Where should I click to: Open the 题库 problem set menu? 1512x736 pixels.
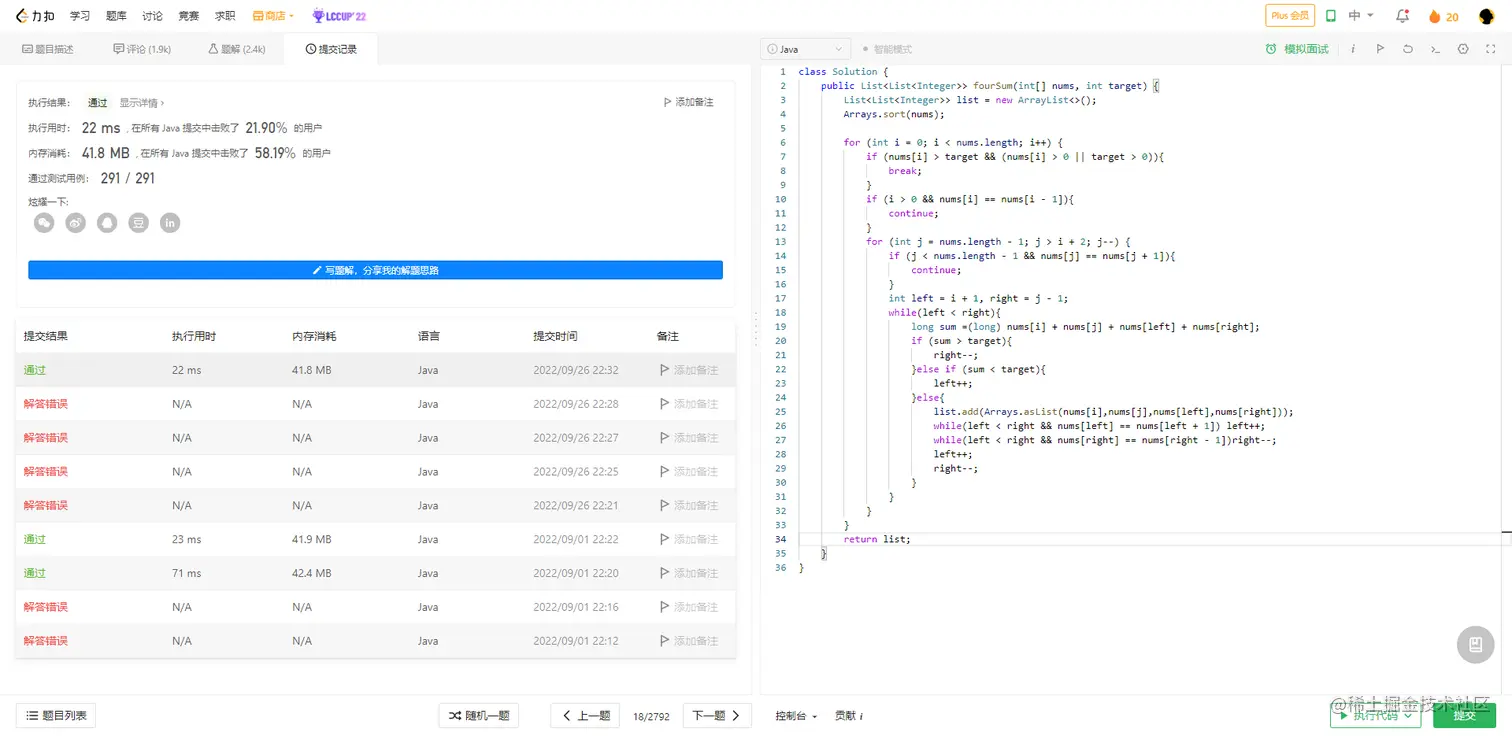pyautogui.click(x=116, y=16)
